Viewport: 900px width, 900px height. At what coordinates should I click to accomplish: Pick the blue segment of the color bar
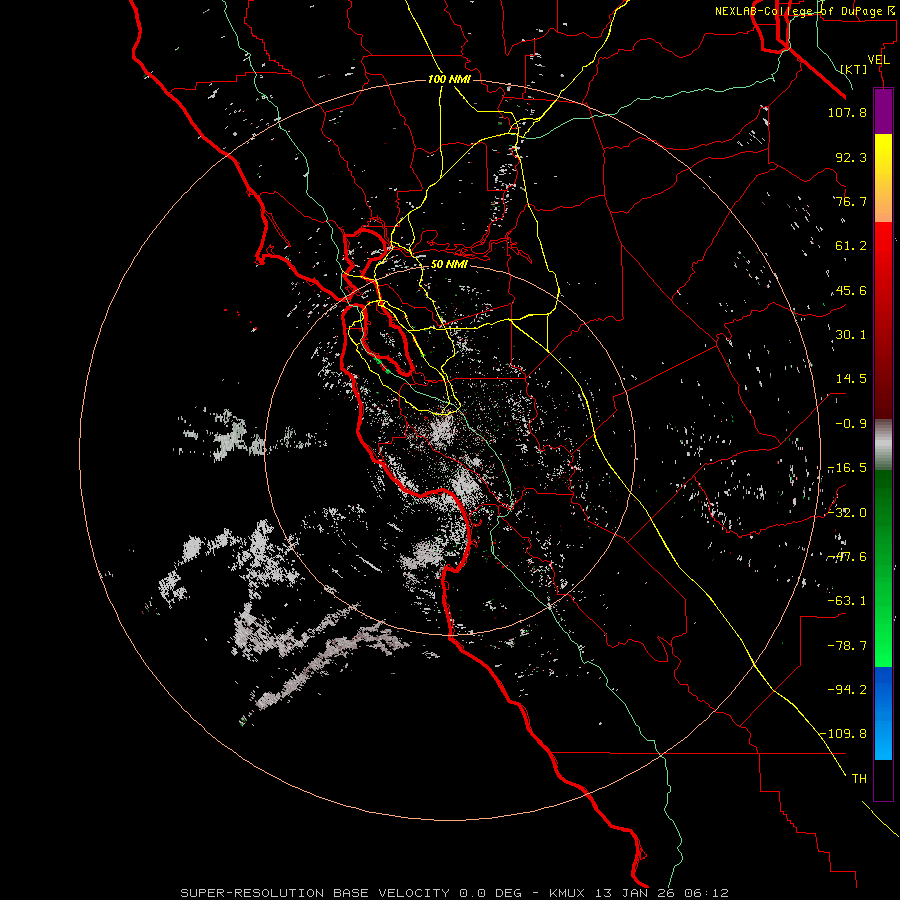coord(883,713)
